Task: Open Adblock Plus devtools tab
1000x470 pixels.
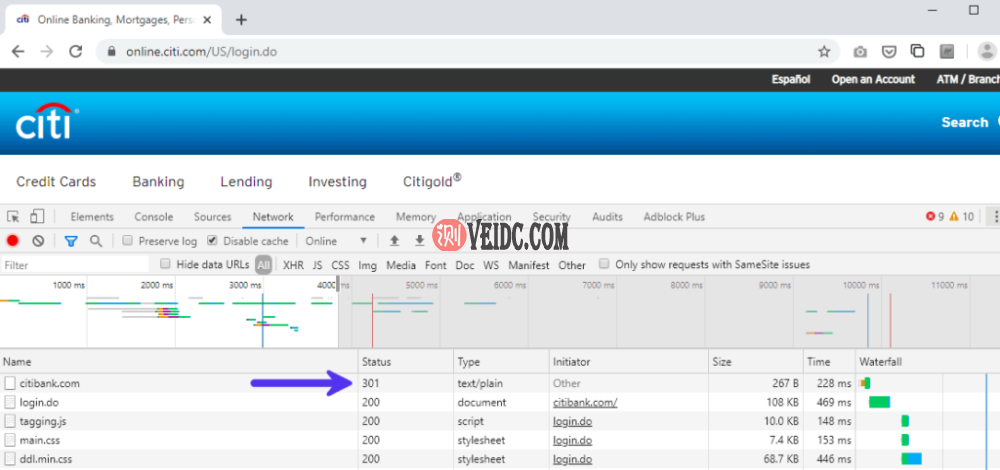Action: pos(674,217)
